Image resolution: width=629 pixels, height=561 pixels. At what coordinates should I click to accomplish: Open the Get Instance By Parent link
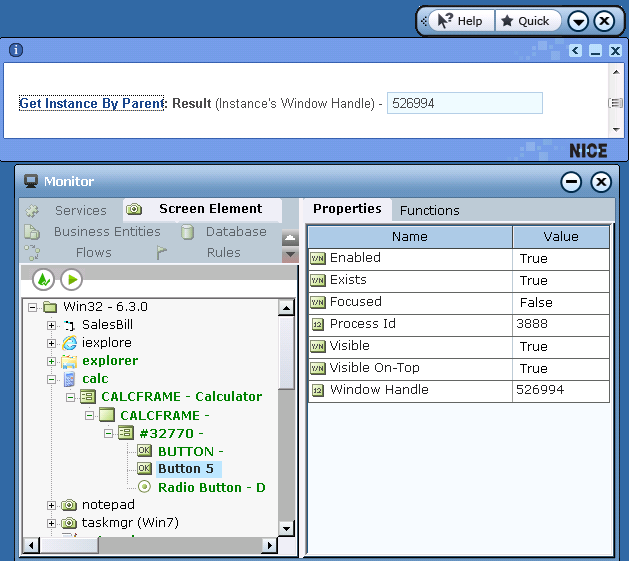tap(91, 103)
